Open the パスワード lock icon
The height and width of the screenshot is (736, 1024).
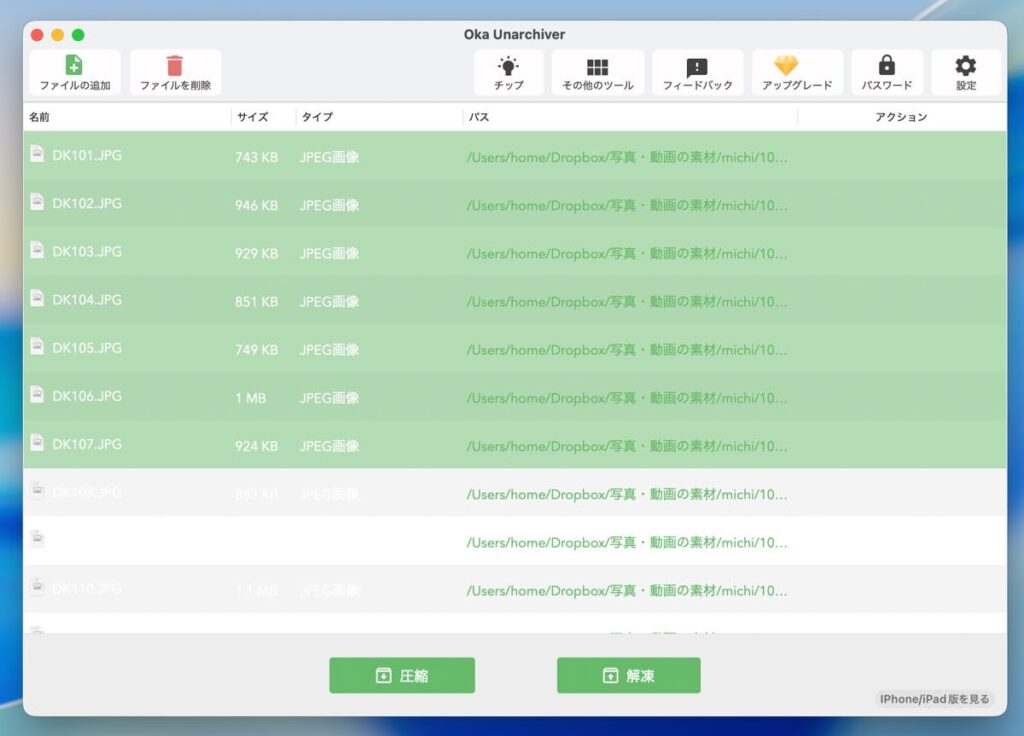click(886, 66)
